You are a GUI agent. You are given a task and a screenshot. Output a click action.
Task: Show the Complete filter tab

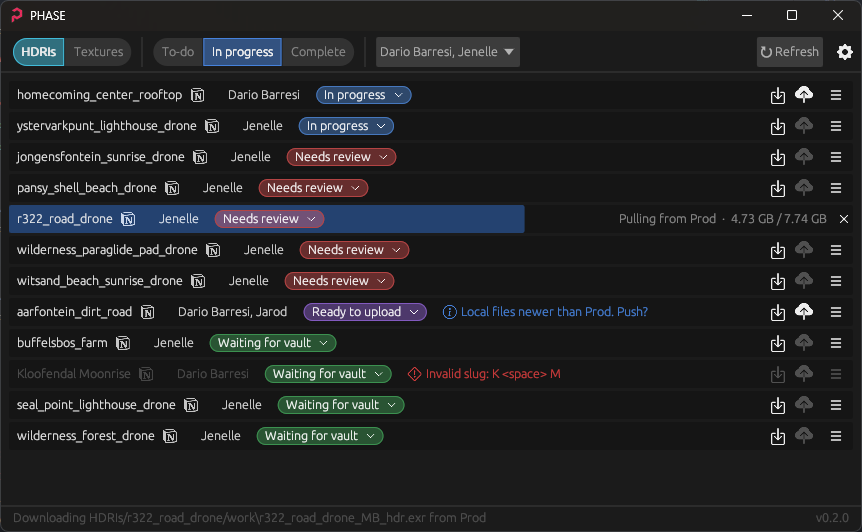point(318,52)
